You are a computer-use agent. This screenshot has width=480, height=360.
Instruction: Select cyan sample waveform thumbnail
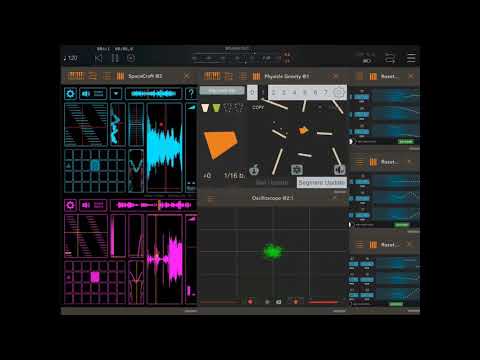pyautogui.click(x=154, y=94)
